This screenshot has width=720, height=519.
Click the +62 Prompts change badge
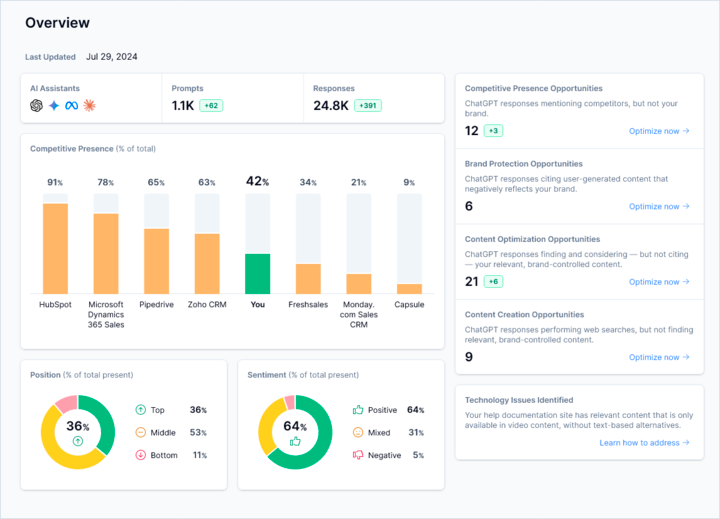211,106
